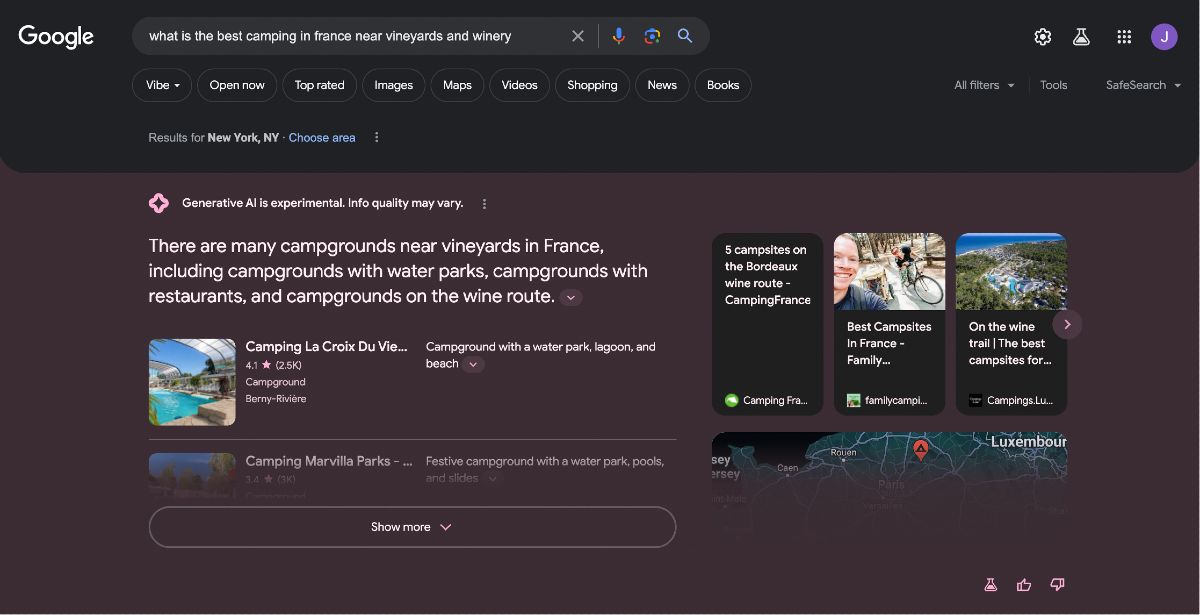Click the La Croix Du Vieux pool thumbnail
Image resolution: width=1200 pixels, height=615 pixels.
[192, 382]
